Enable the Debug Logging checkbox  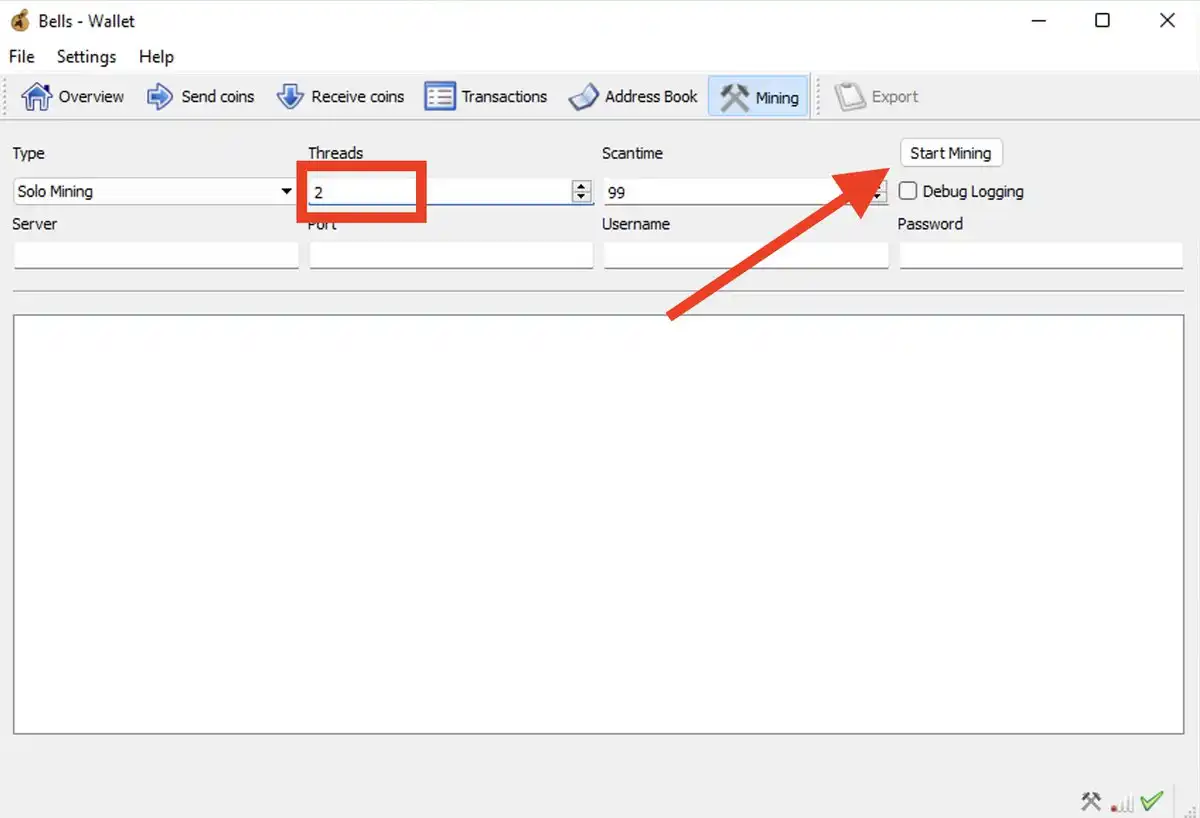[908, 191]
